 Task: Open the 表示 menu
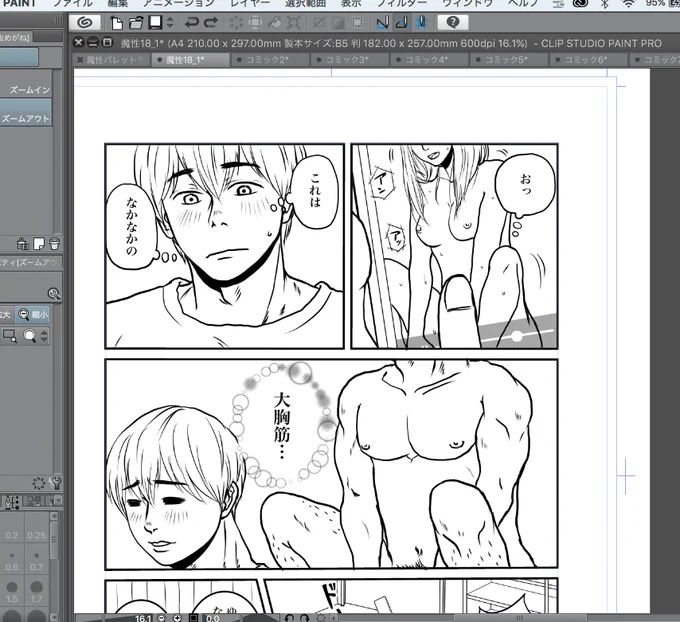pyautogui.click(x=351, y=3)
